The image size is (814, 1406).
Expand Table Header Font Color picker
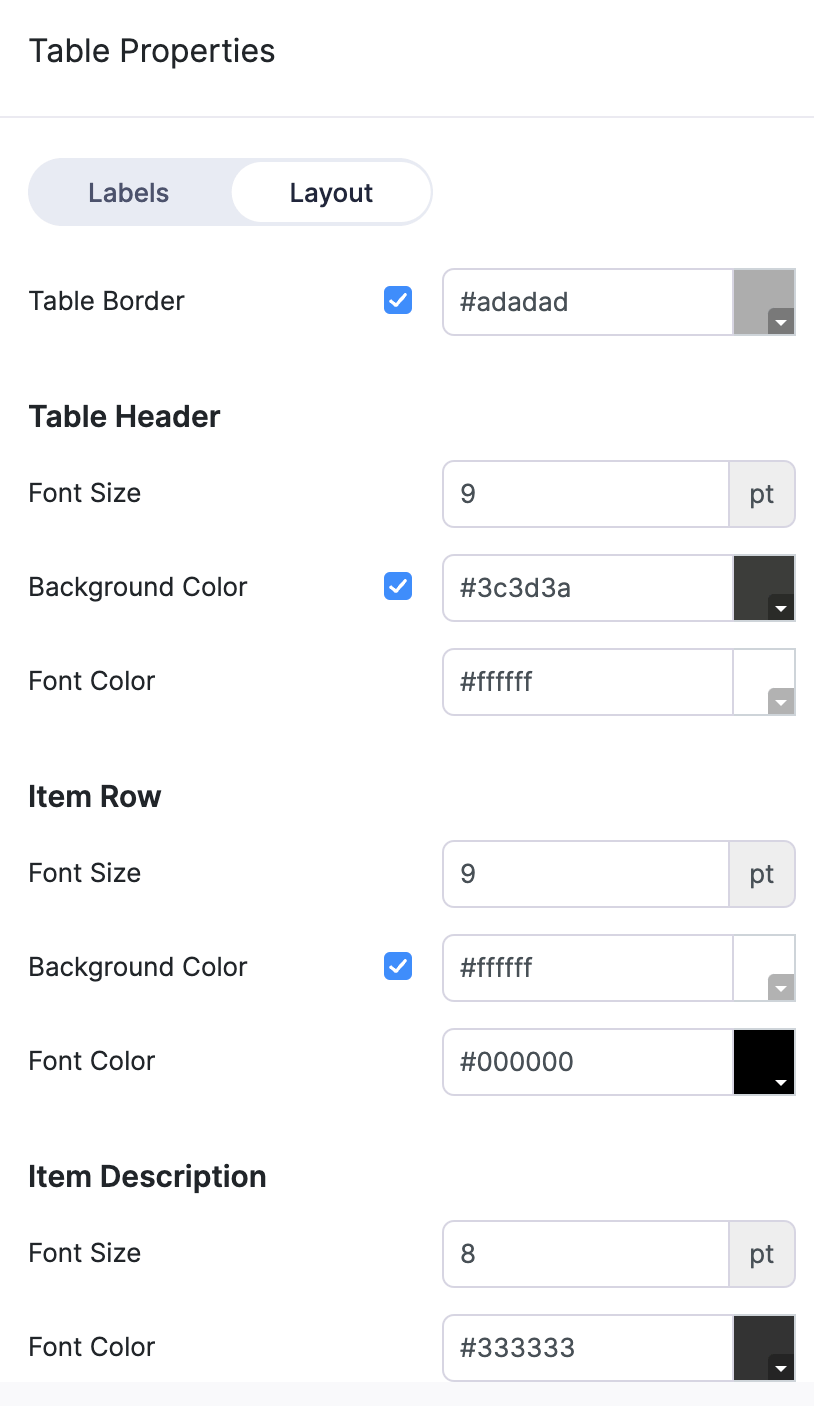point(764,682)
